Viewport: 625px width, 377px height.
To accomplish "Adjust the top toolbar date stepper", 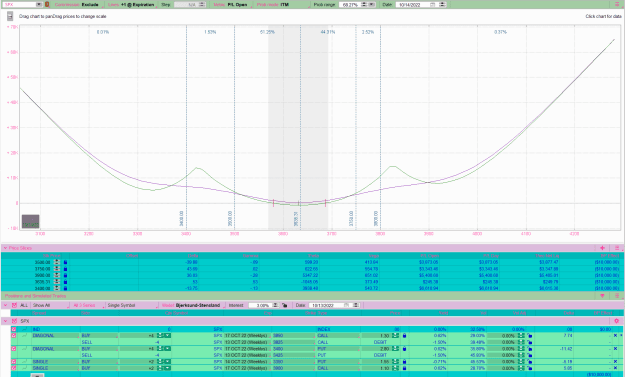I will click(442, 5).
